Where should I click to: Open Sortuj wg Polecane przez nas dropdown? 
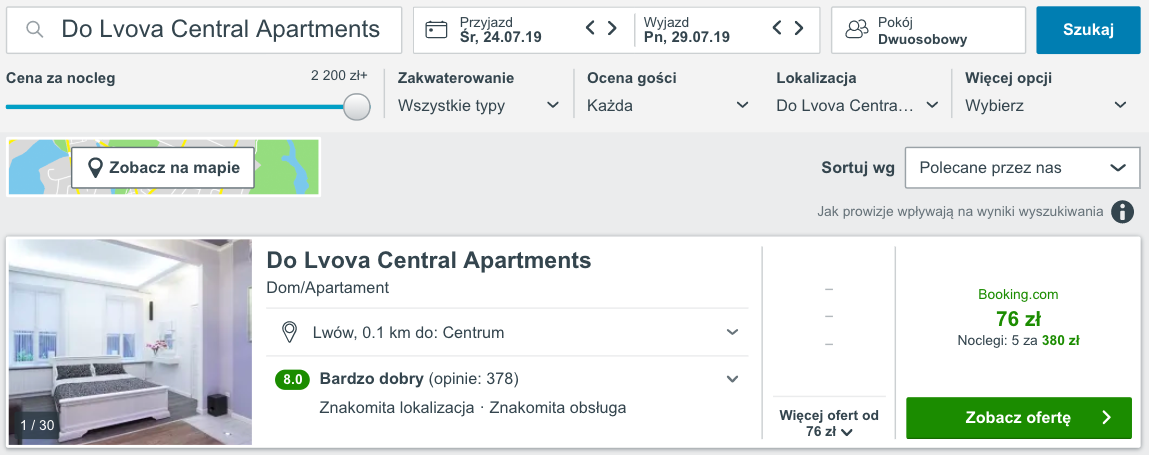(x=1023, y=168)
